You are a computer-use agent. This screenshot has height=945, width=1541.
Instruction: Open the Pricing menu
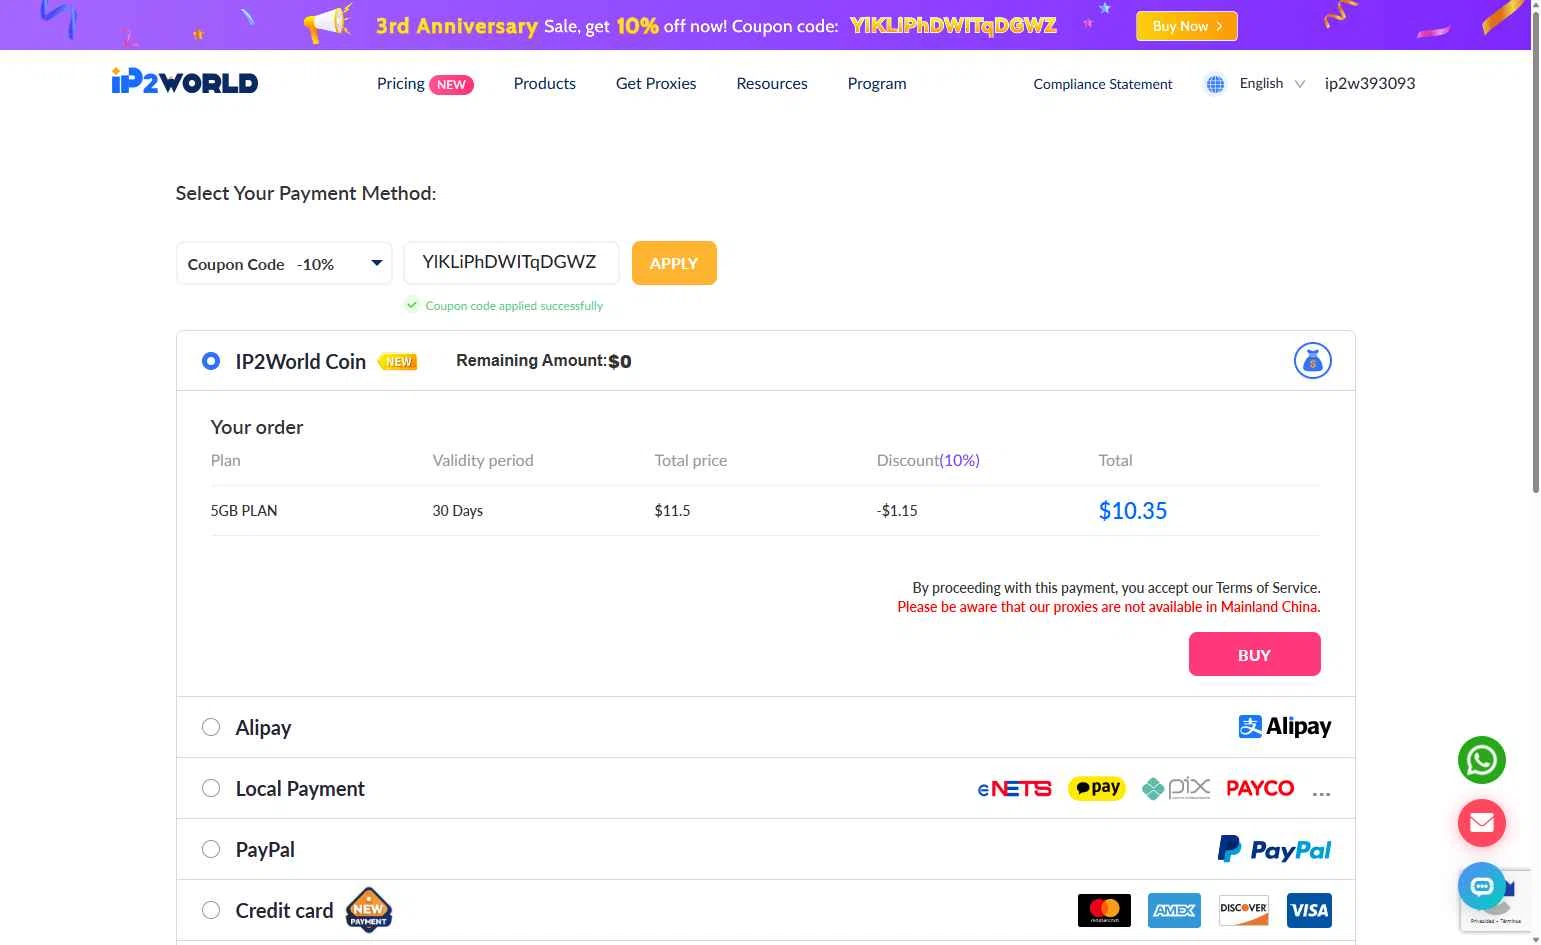[x=400, y=84]
